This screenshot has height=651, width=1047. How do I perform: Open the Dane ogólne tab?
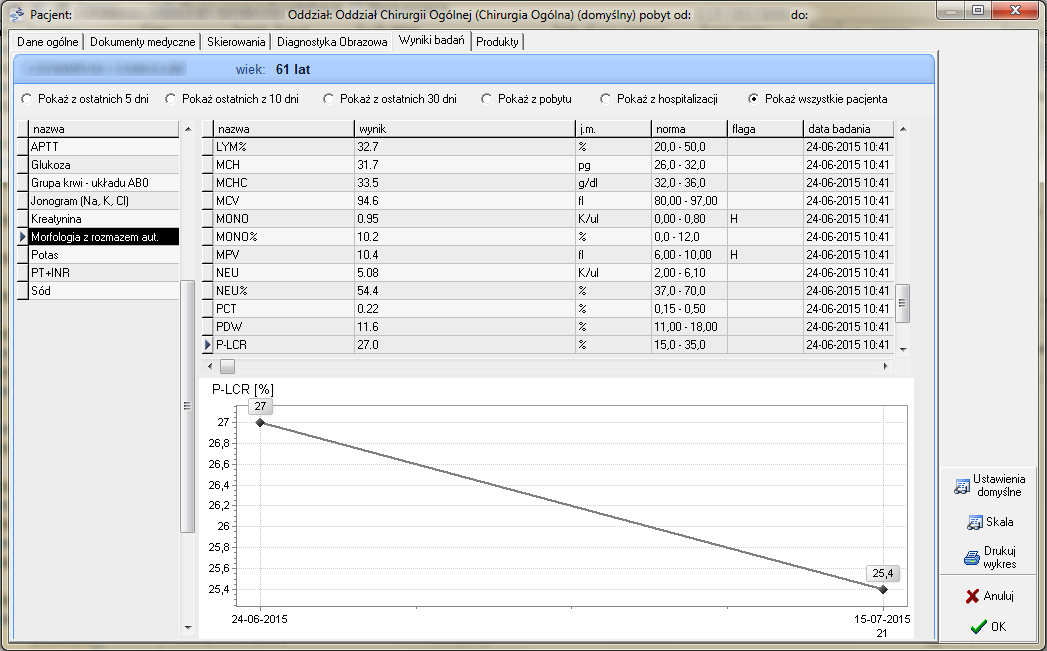pyautogui.click(x=48, y=41)
